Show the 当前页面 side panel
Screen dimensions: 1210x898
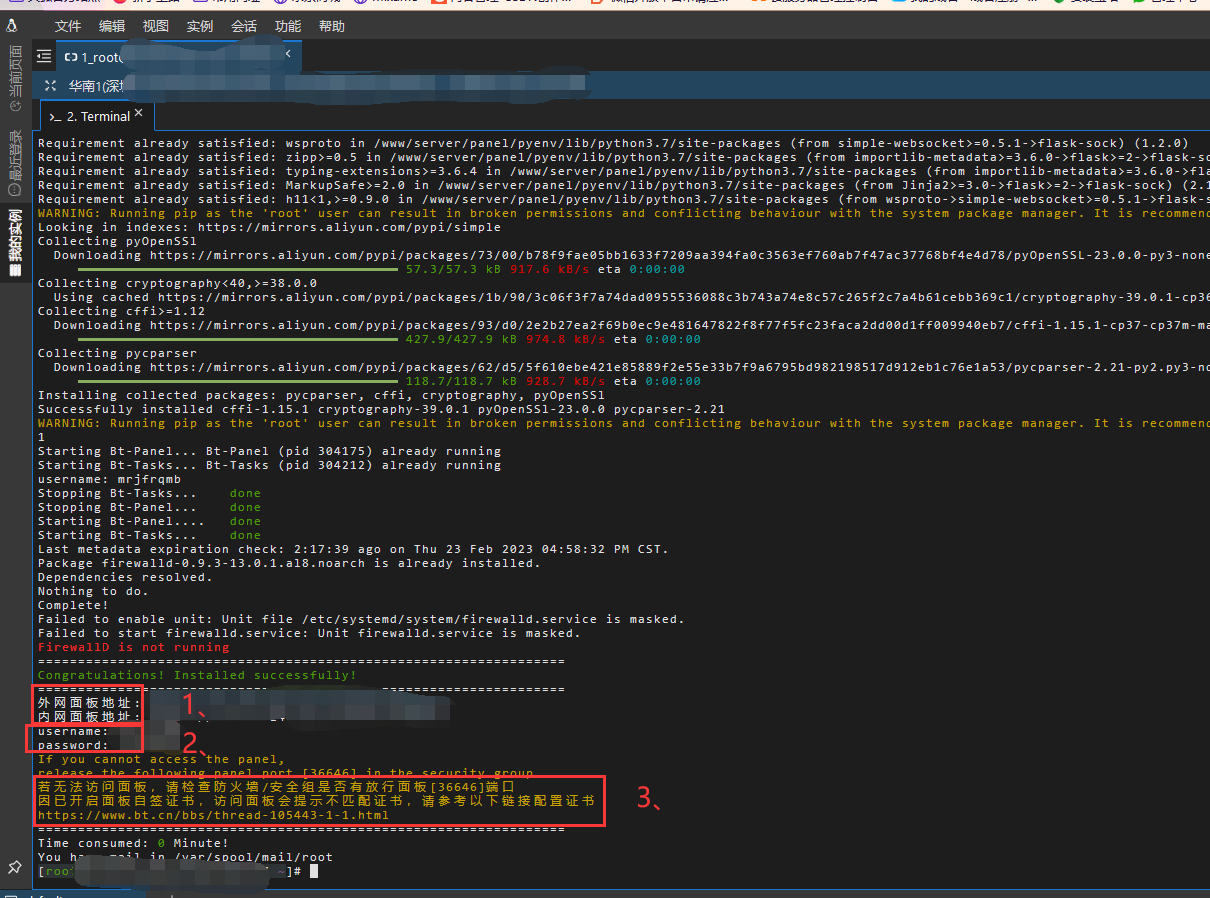[x=14, y=77]
